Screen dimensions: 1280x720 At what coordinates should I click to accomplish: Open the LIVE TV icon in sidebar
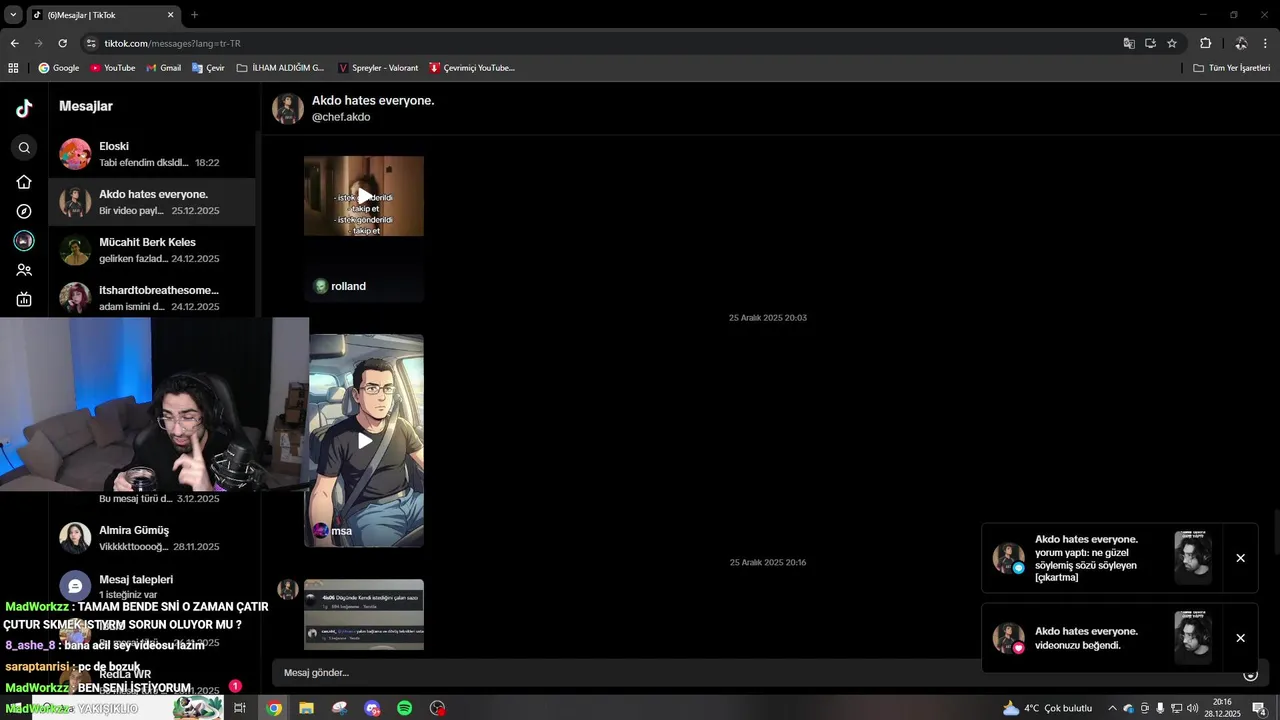pyautogui.click(x=24, y=299)
